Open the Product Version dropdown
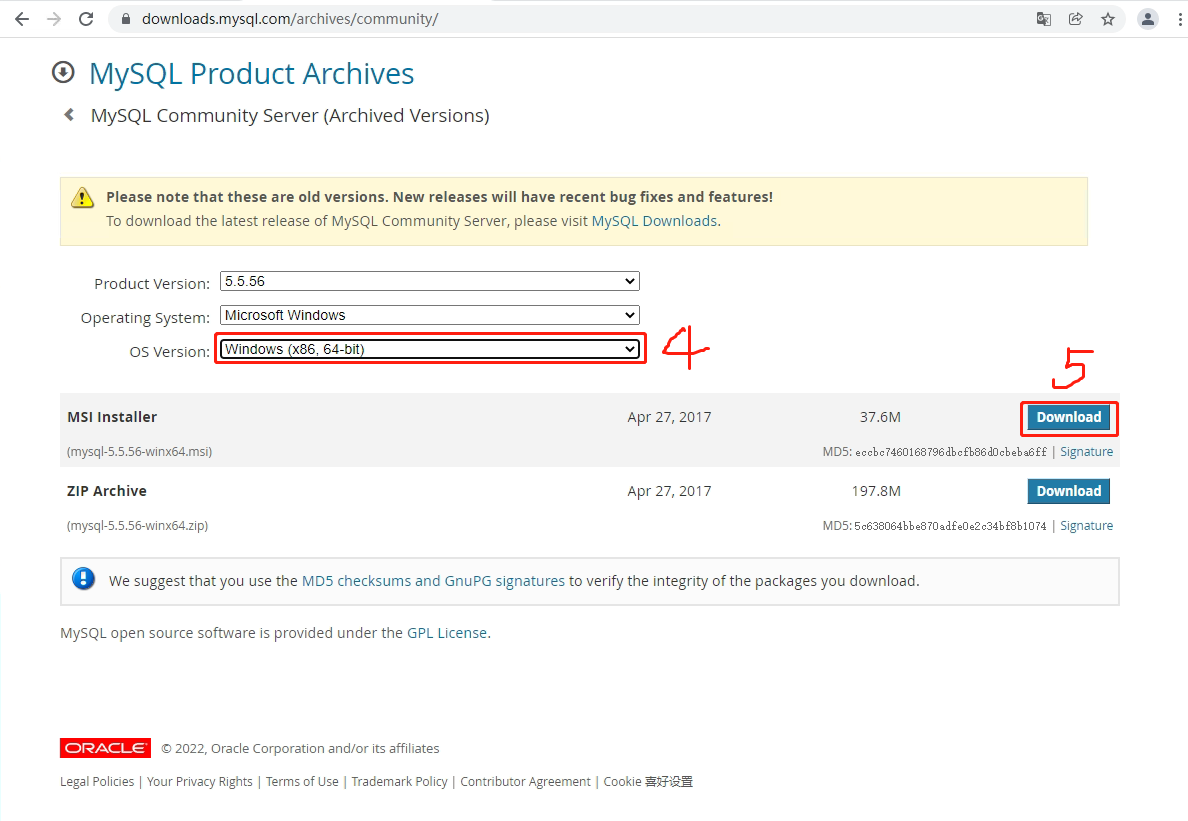Screen dimensions: 1188x821 click(x=430, y=281)
